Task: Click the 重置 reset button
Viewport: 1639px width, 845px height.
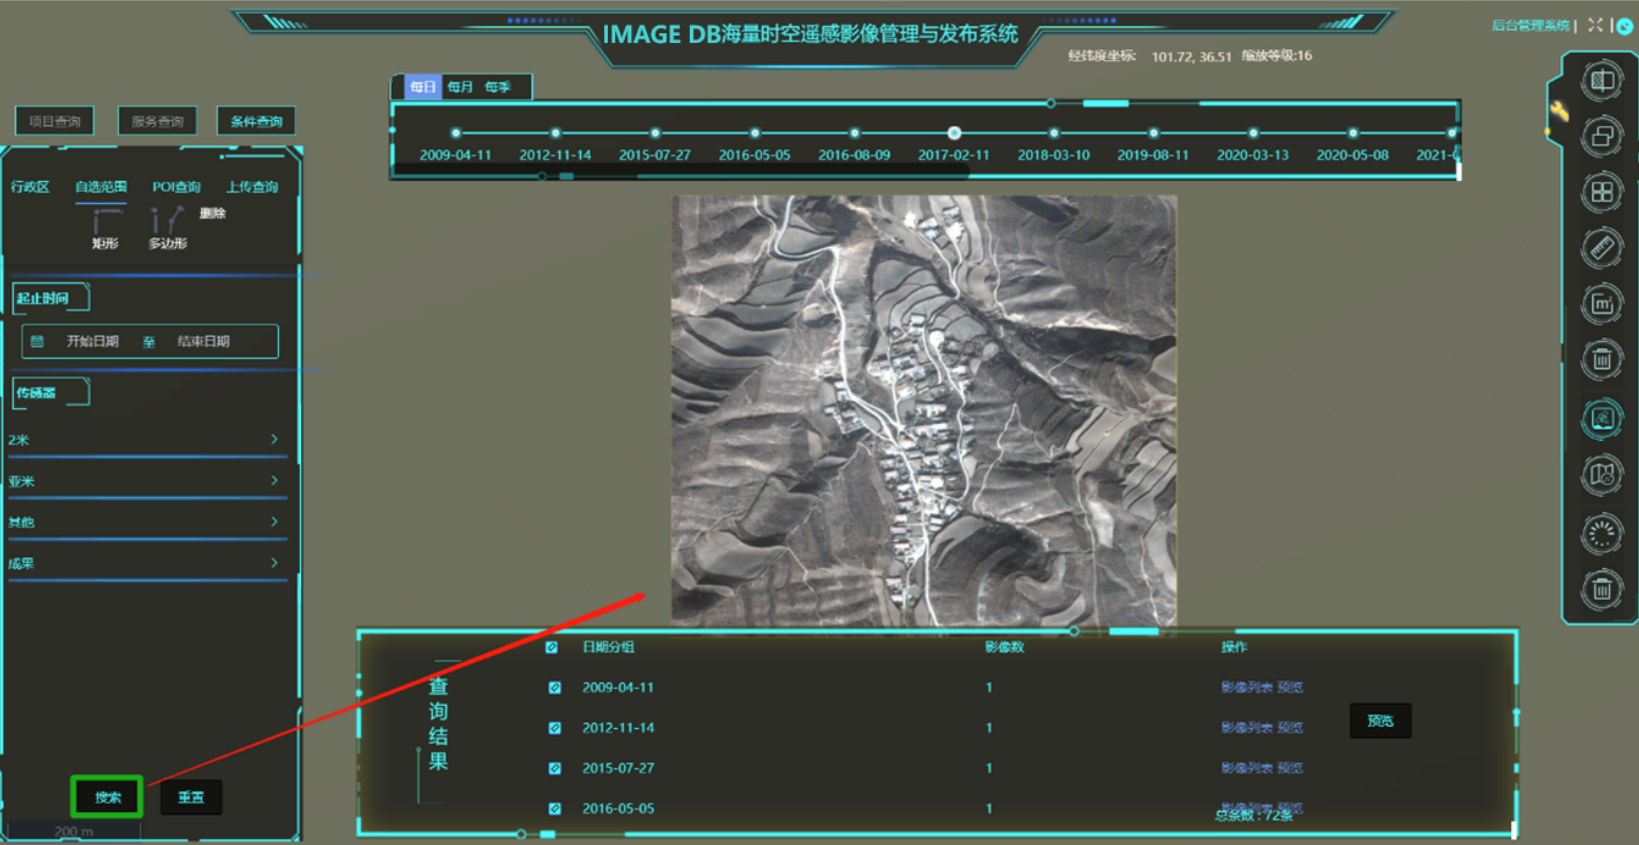Action: [x=191, y=797]
